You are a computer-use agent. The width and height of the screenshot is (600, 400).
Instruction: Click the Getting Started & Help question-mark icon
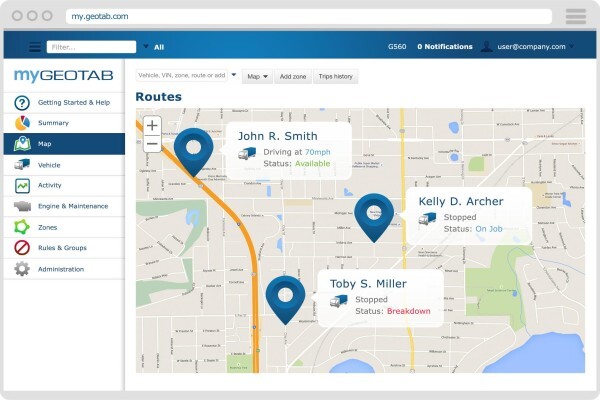[x=22, y=103]
